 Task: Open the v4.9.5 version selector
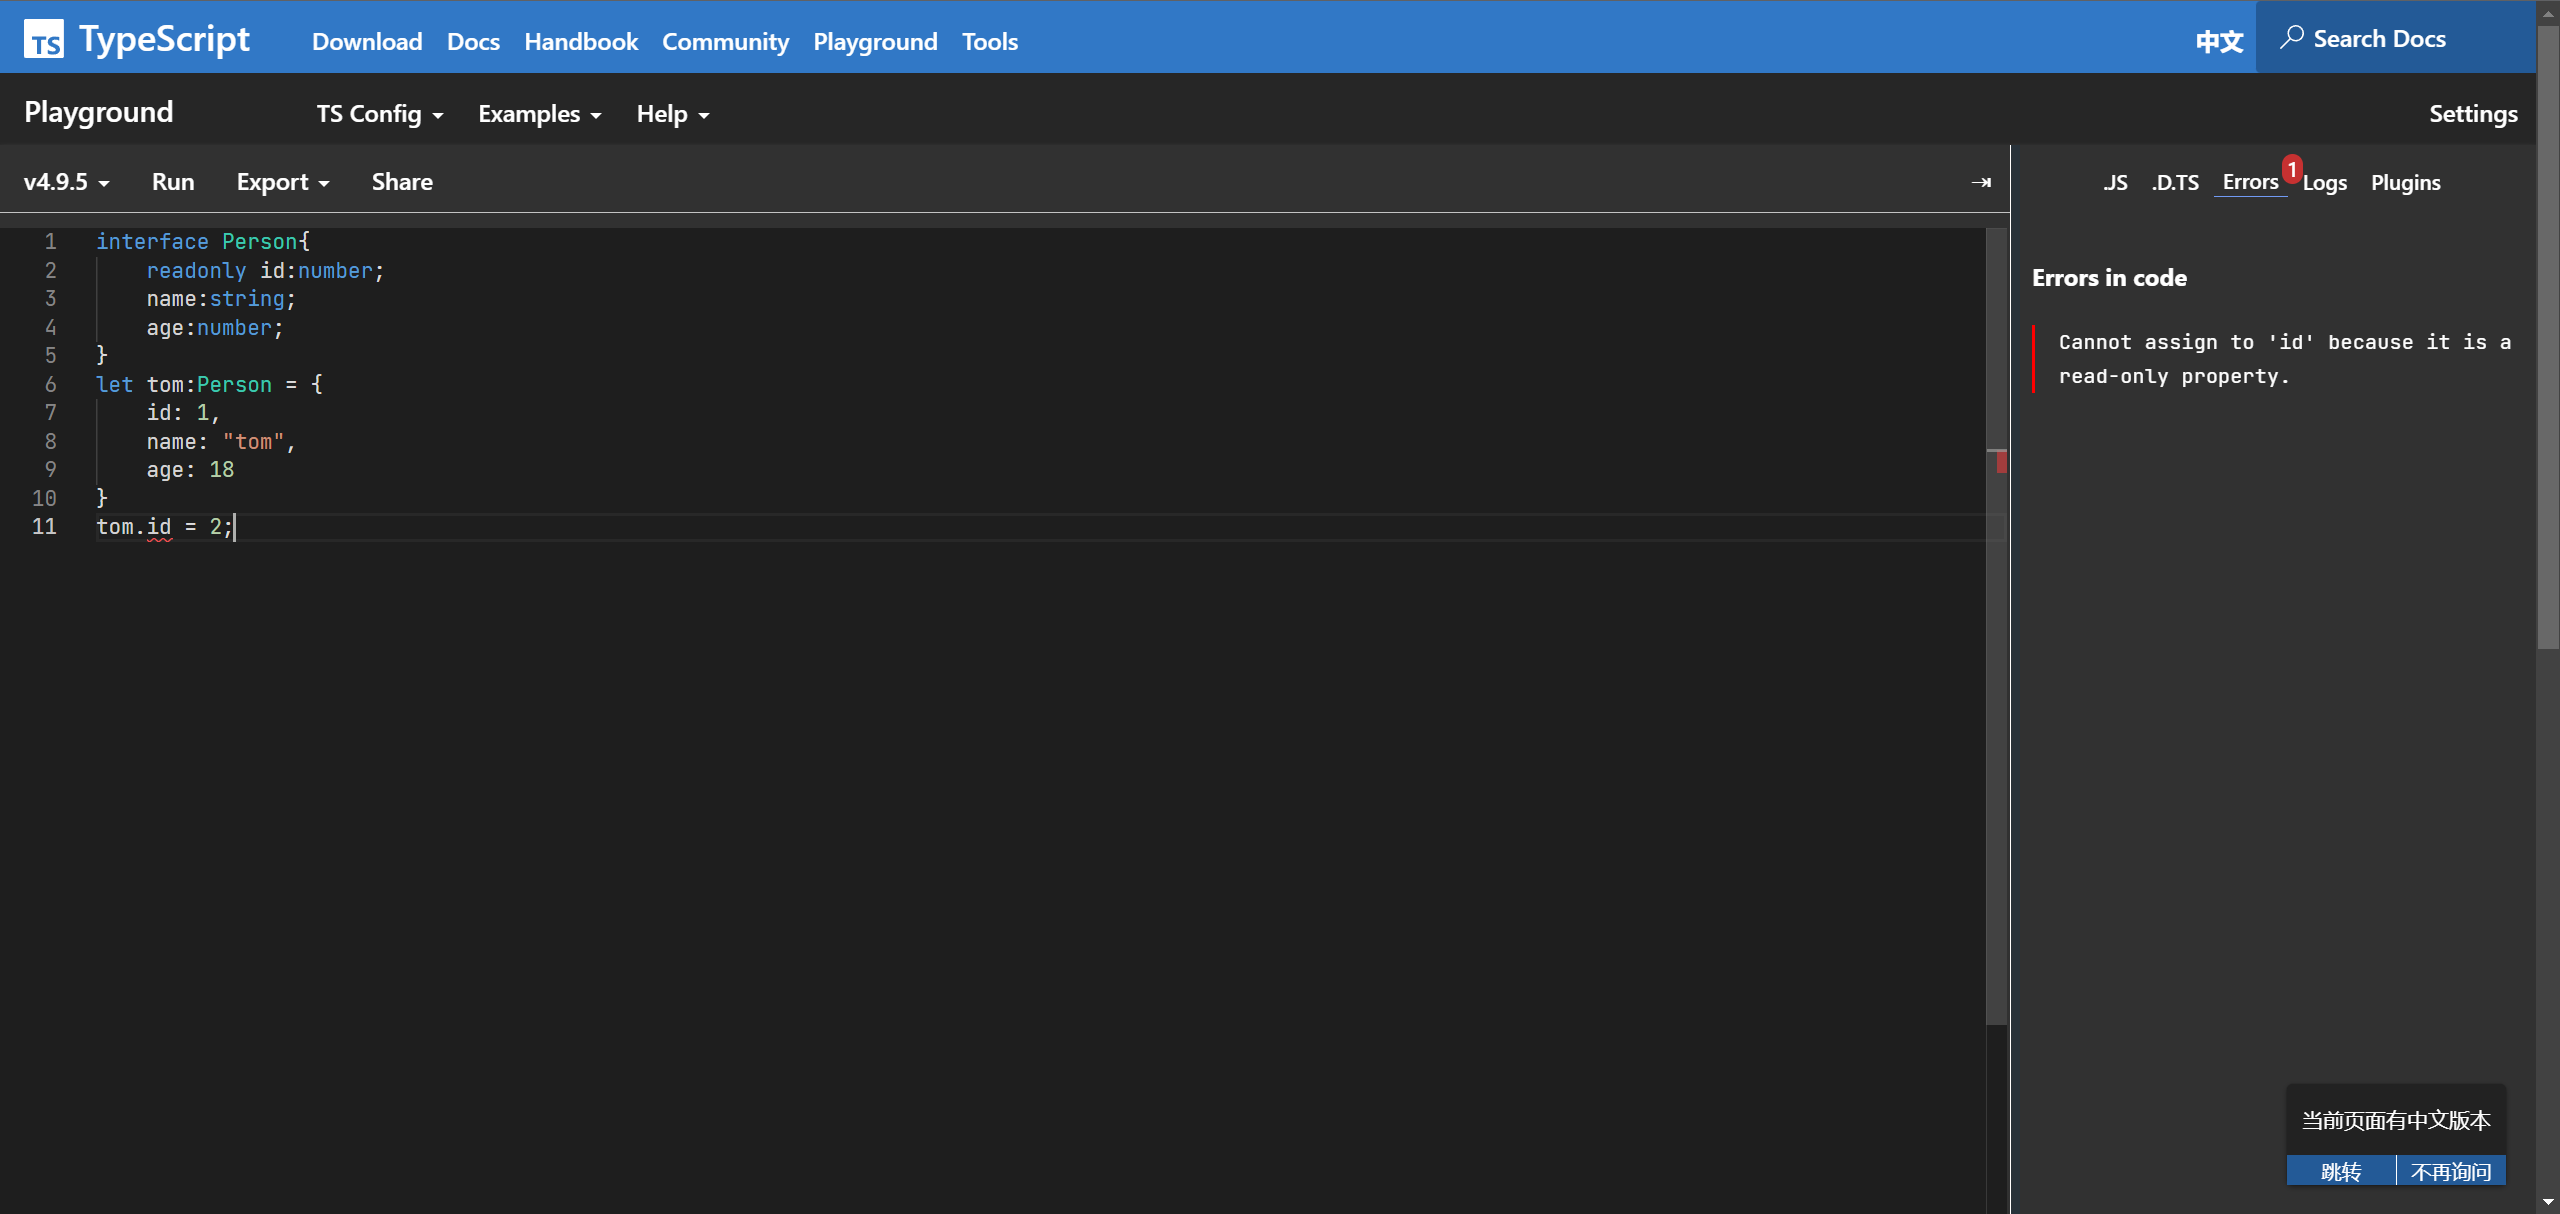66,182
